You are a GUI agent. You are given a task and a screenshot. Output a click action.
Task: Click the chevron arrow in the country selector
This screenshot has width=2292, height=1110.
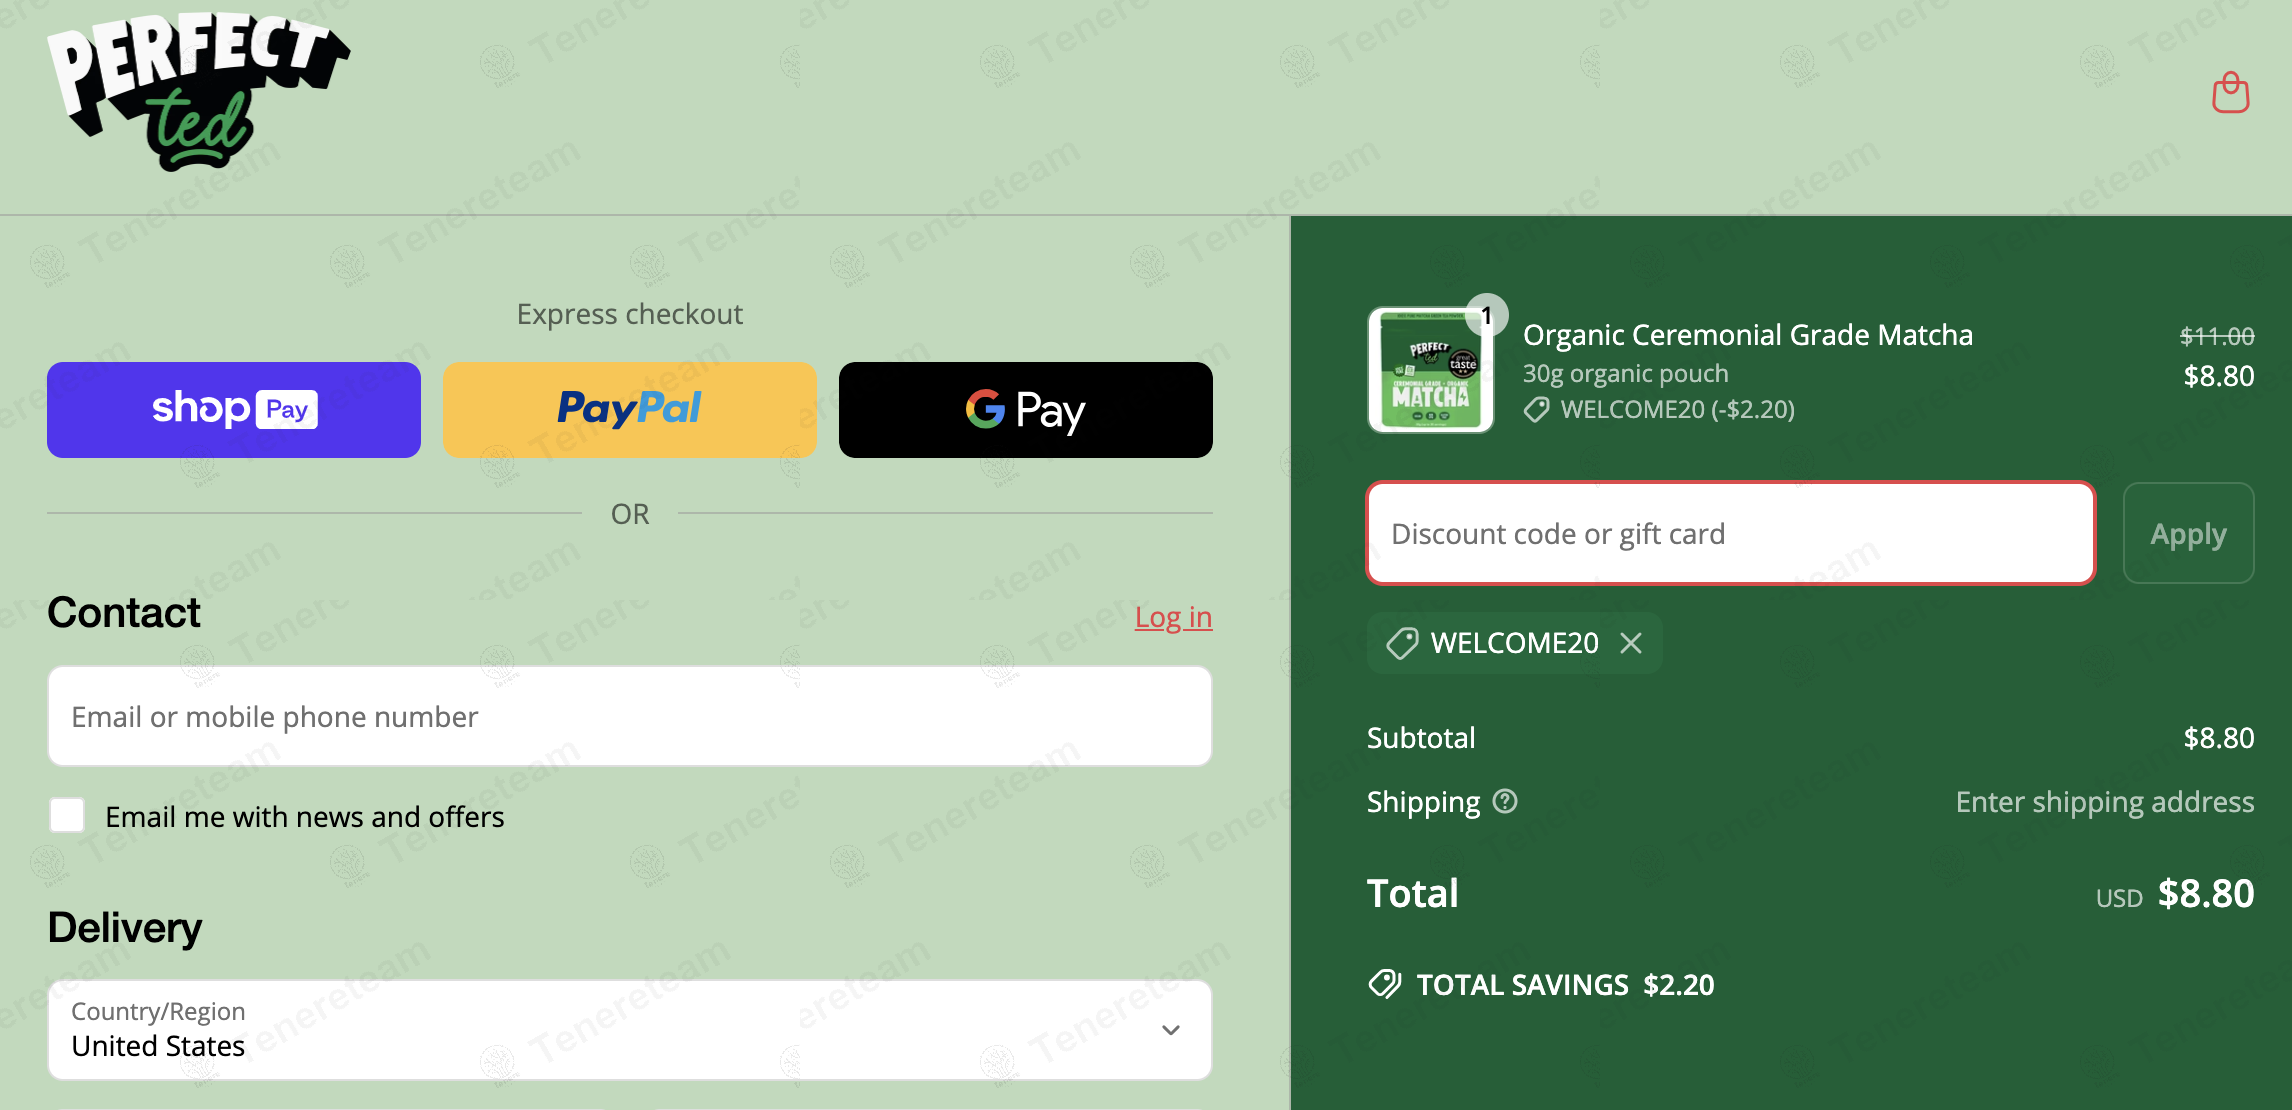click(x=1171, y=1030)
